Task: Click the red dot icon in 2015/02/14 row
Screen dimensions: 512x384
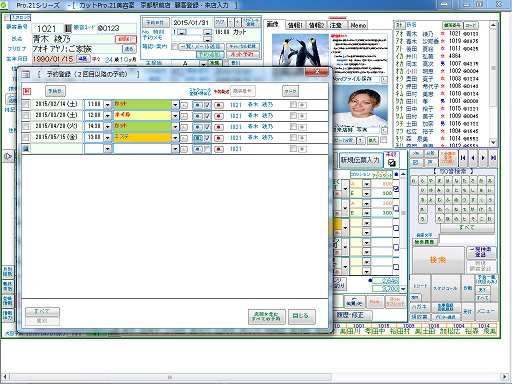Action: point(219,105)
